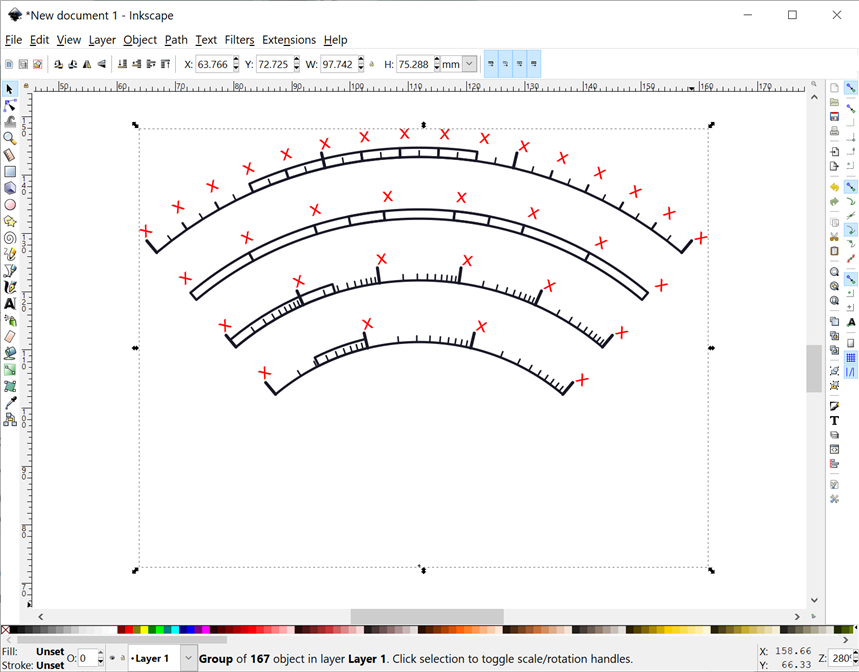Open the mm units dropdown
Screen dimensions: 859x672
469,64
